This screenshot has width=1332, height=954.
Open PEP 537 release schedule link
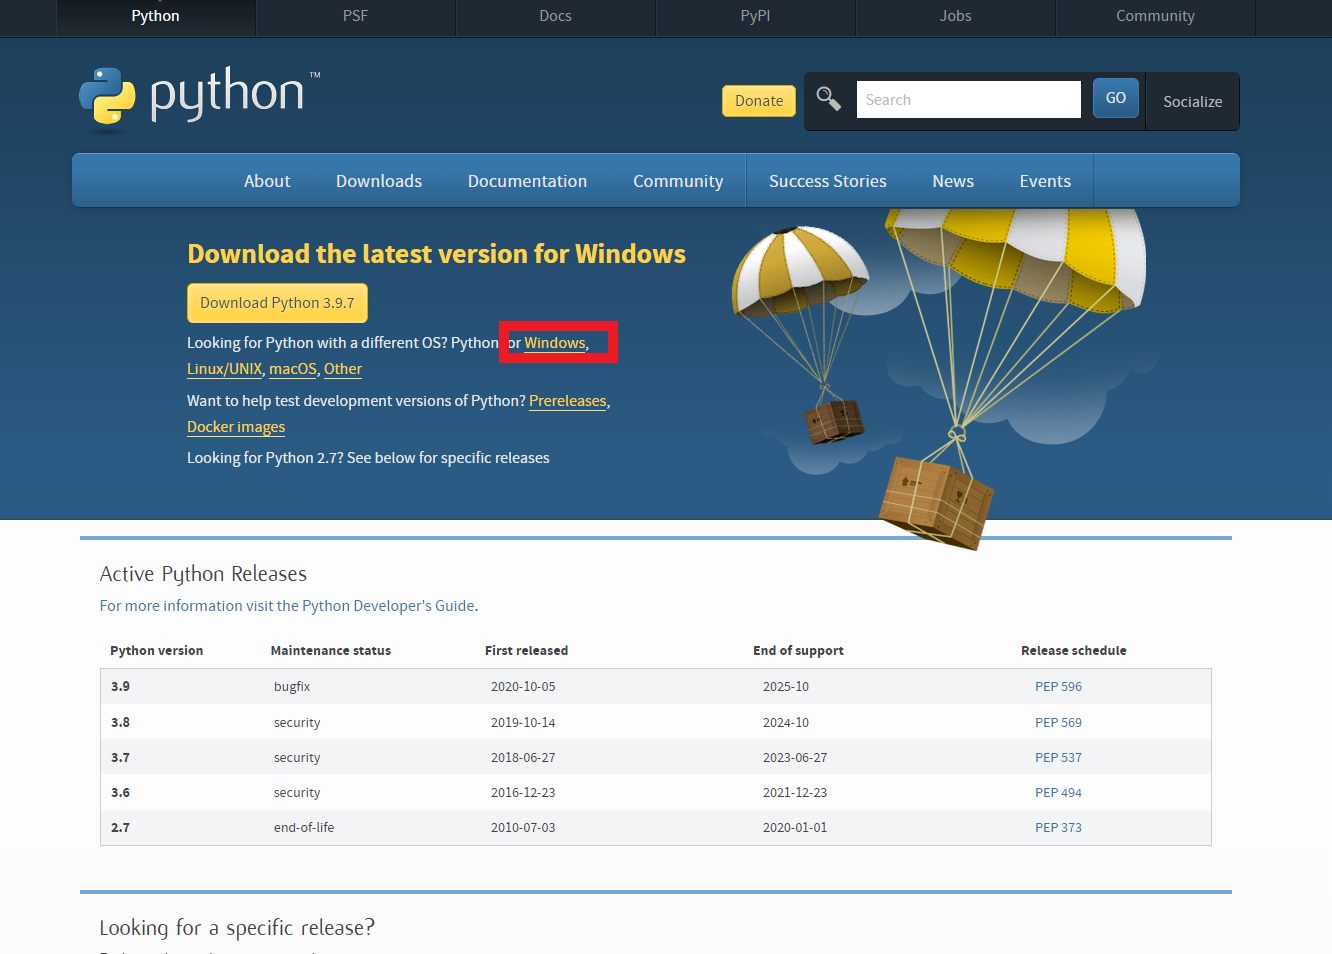[x=1058, y=758]
